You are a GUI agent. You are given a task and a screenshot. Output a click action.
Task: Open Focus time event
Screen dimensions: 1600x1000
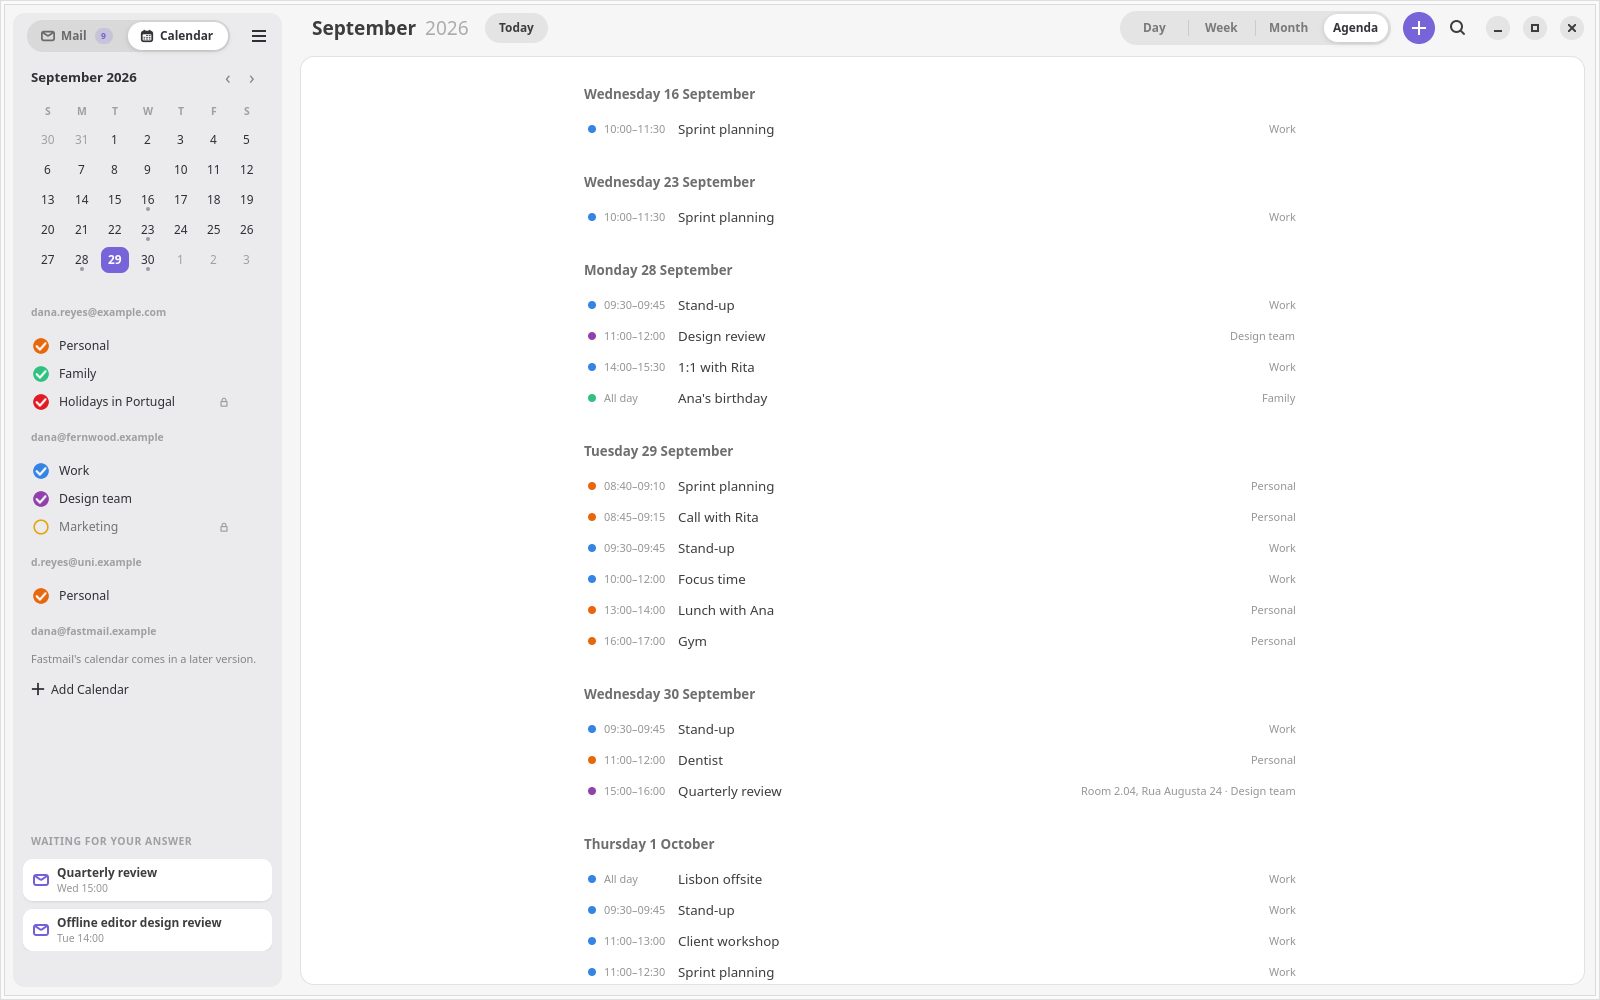click(940, 579)
